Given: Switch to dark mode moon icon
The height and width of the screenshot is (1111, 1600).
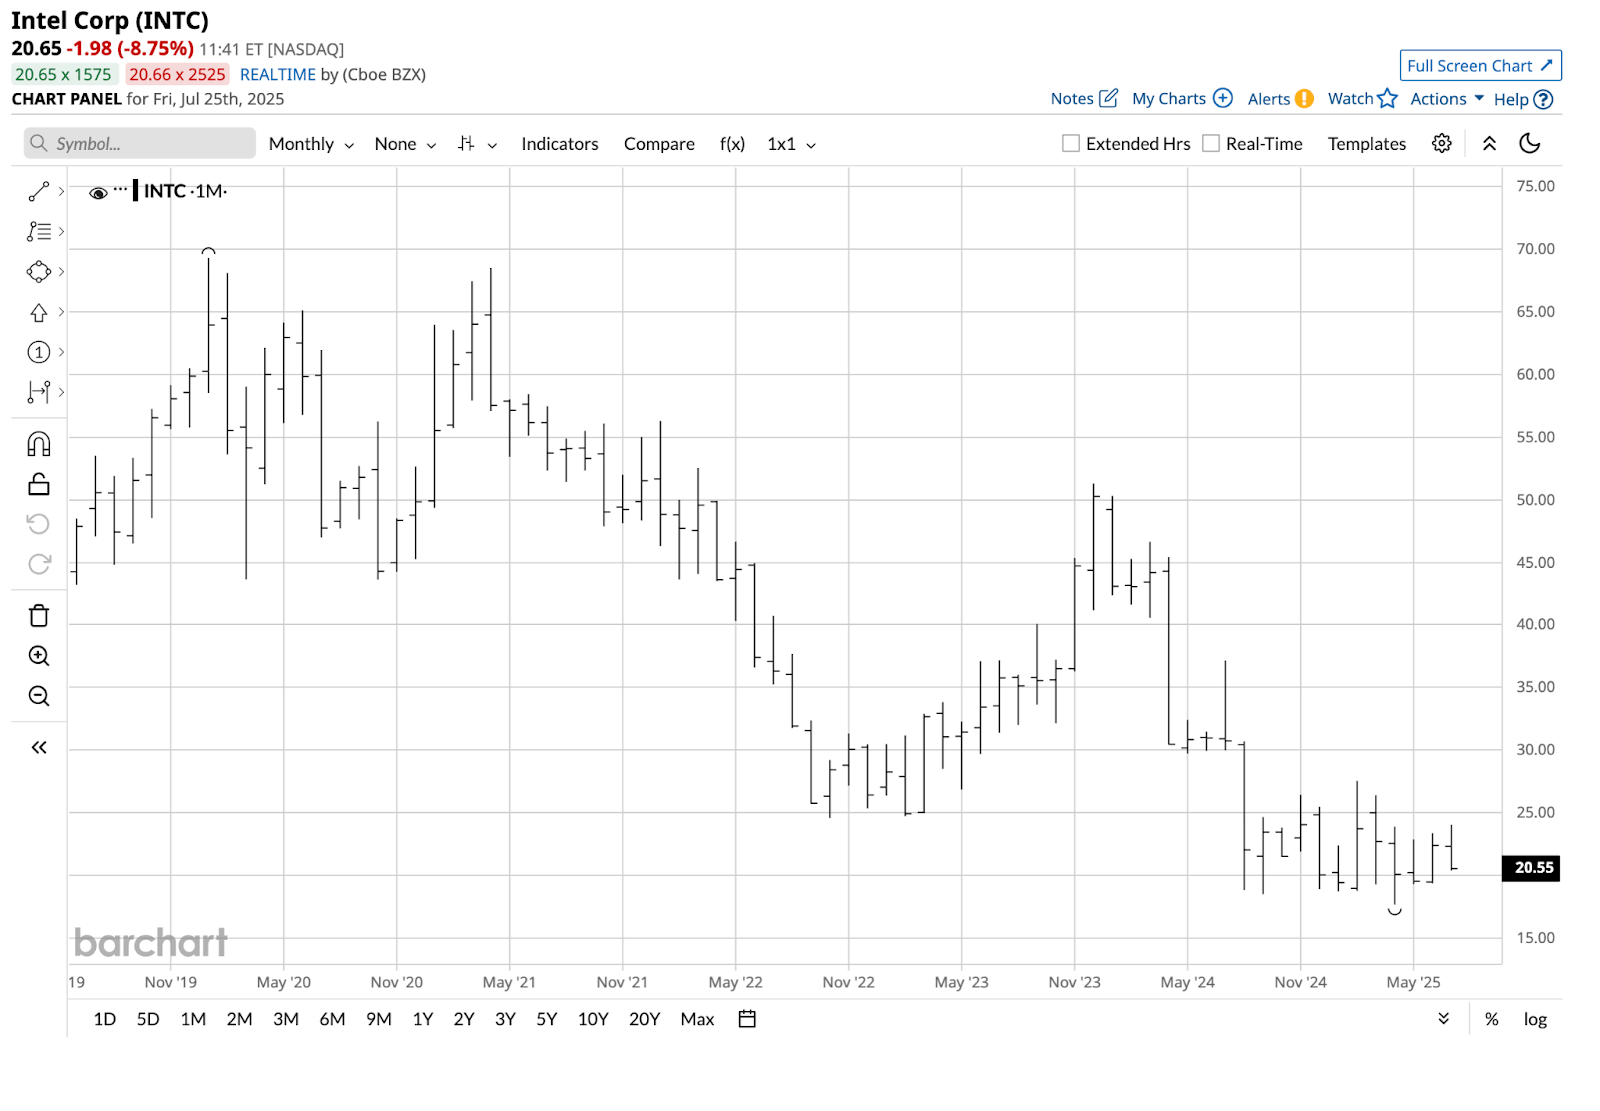Looking at the screenshot, I should (1529, 143).
